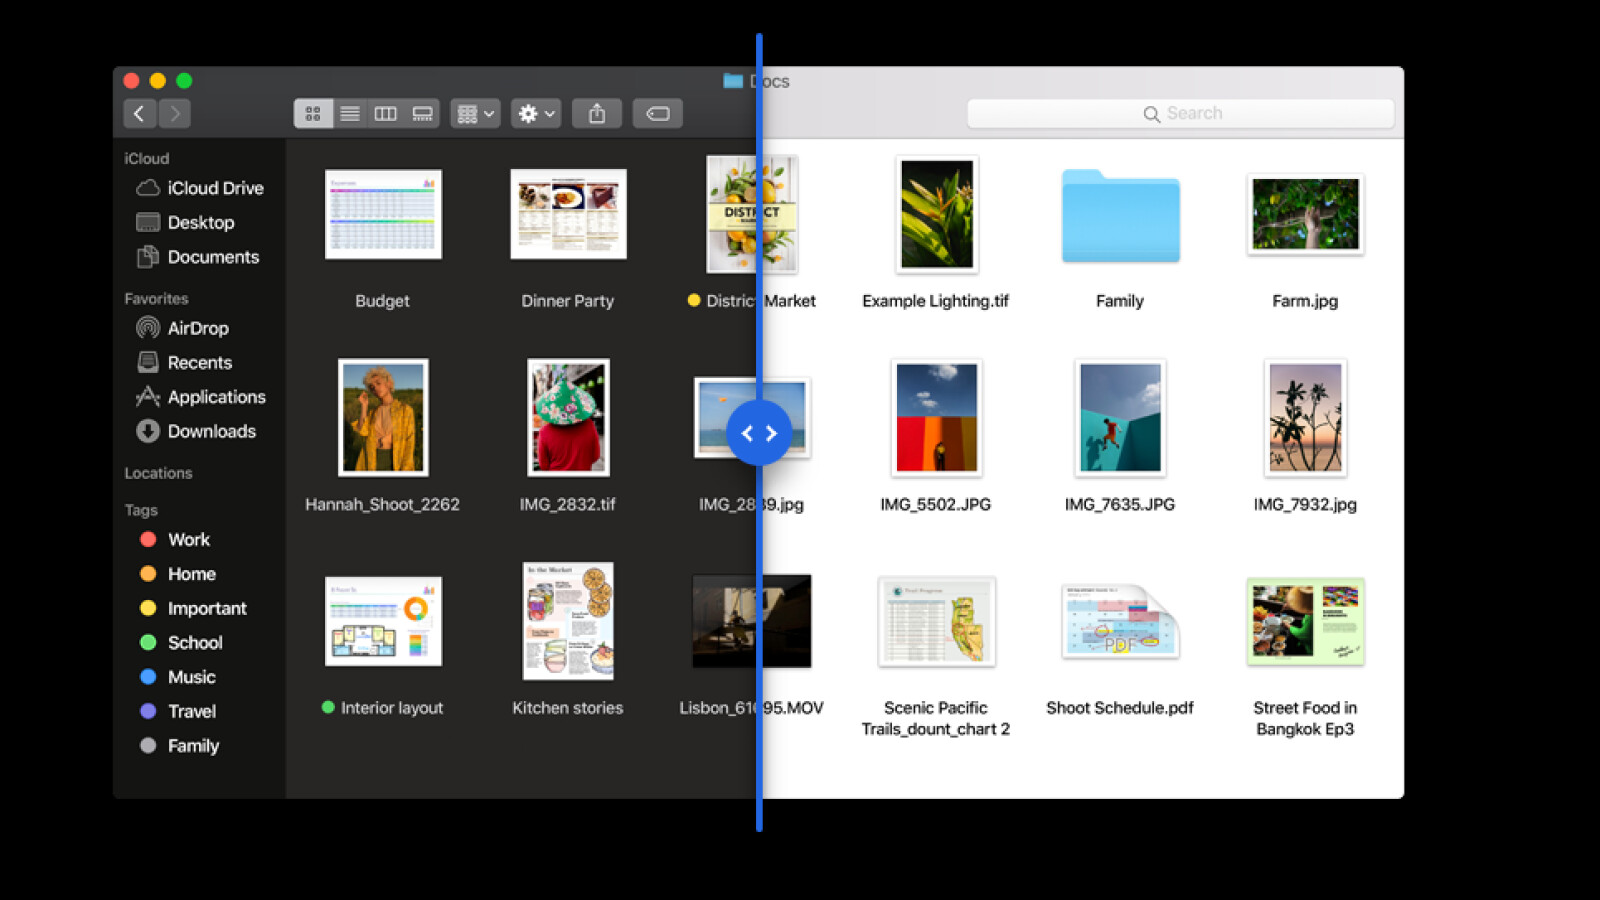
Task: Select the Shoot Schedule.pdf file
Action: [x=1120, y=623]
